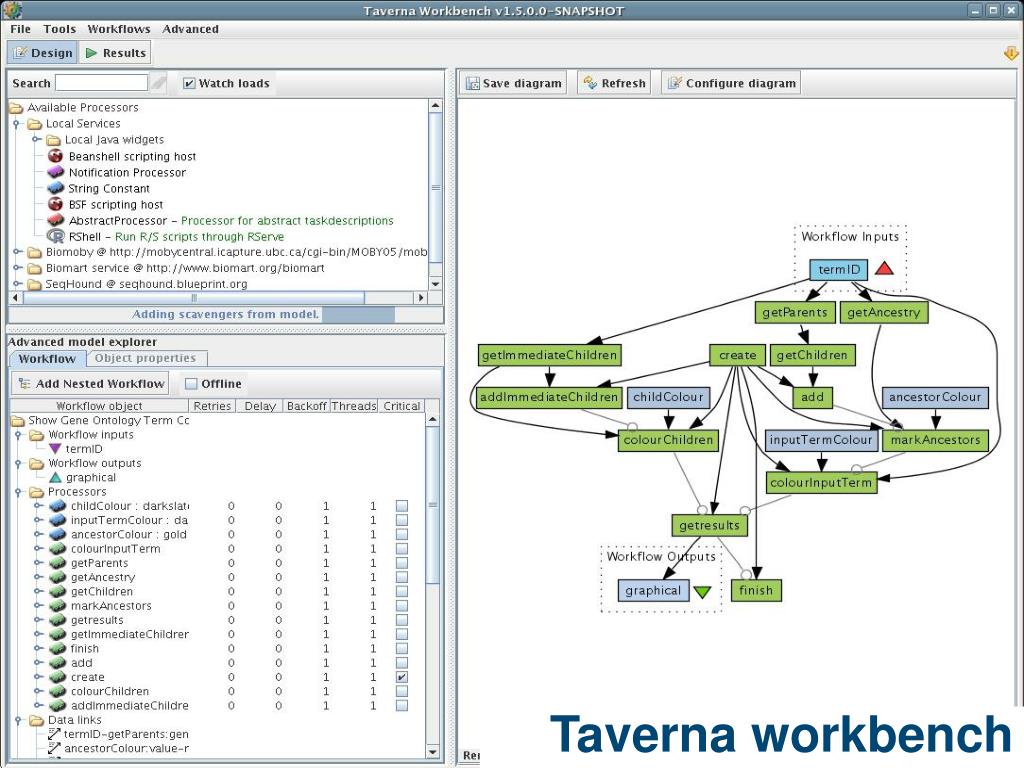Open the Advanced menu
This screenshot has width=1024, height=768.
click(x=191, y=29)
